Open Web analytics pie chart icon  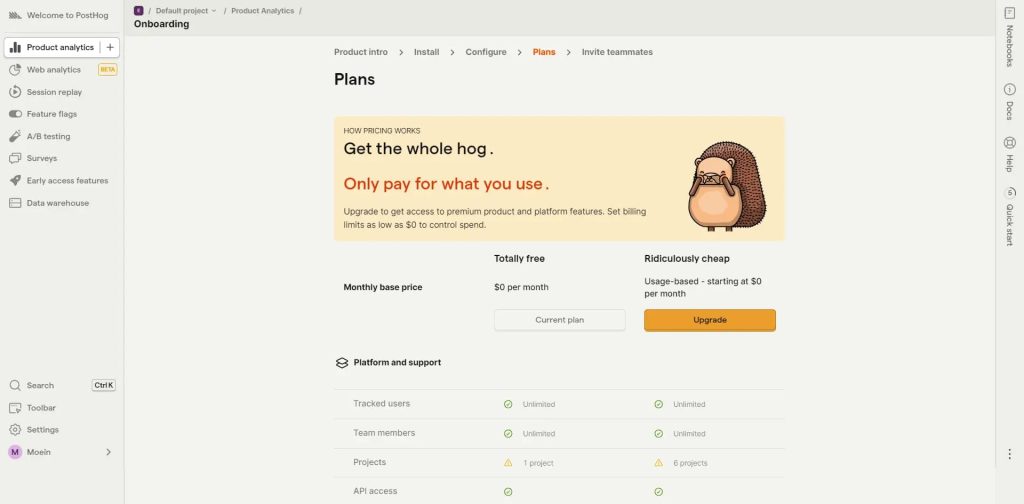15,70
